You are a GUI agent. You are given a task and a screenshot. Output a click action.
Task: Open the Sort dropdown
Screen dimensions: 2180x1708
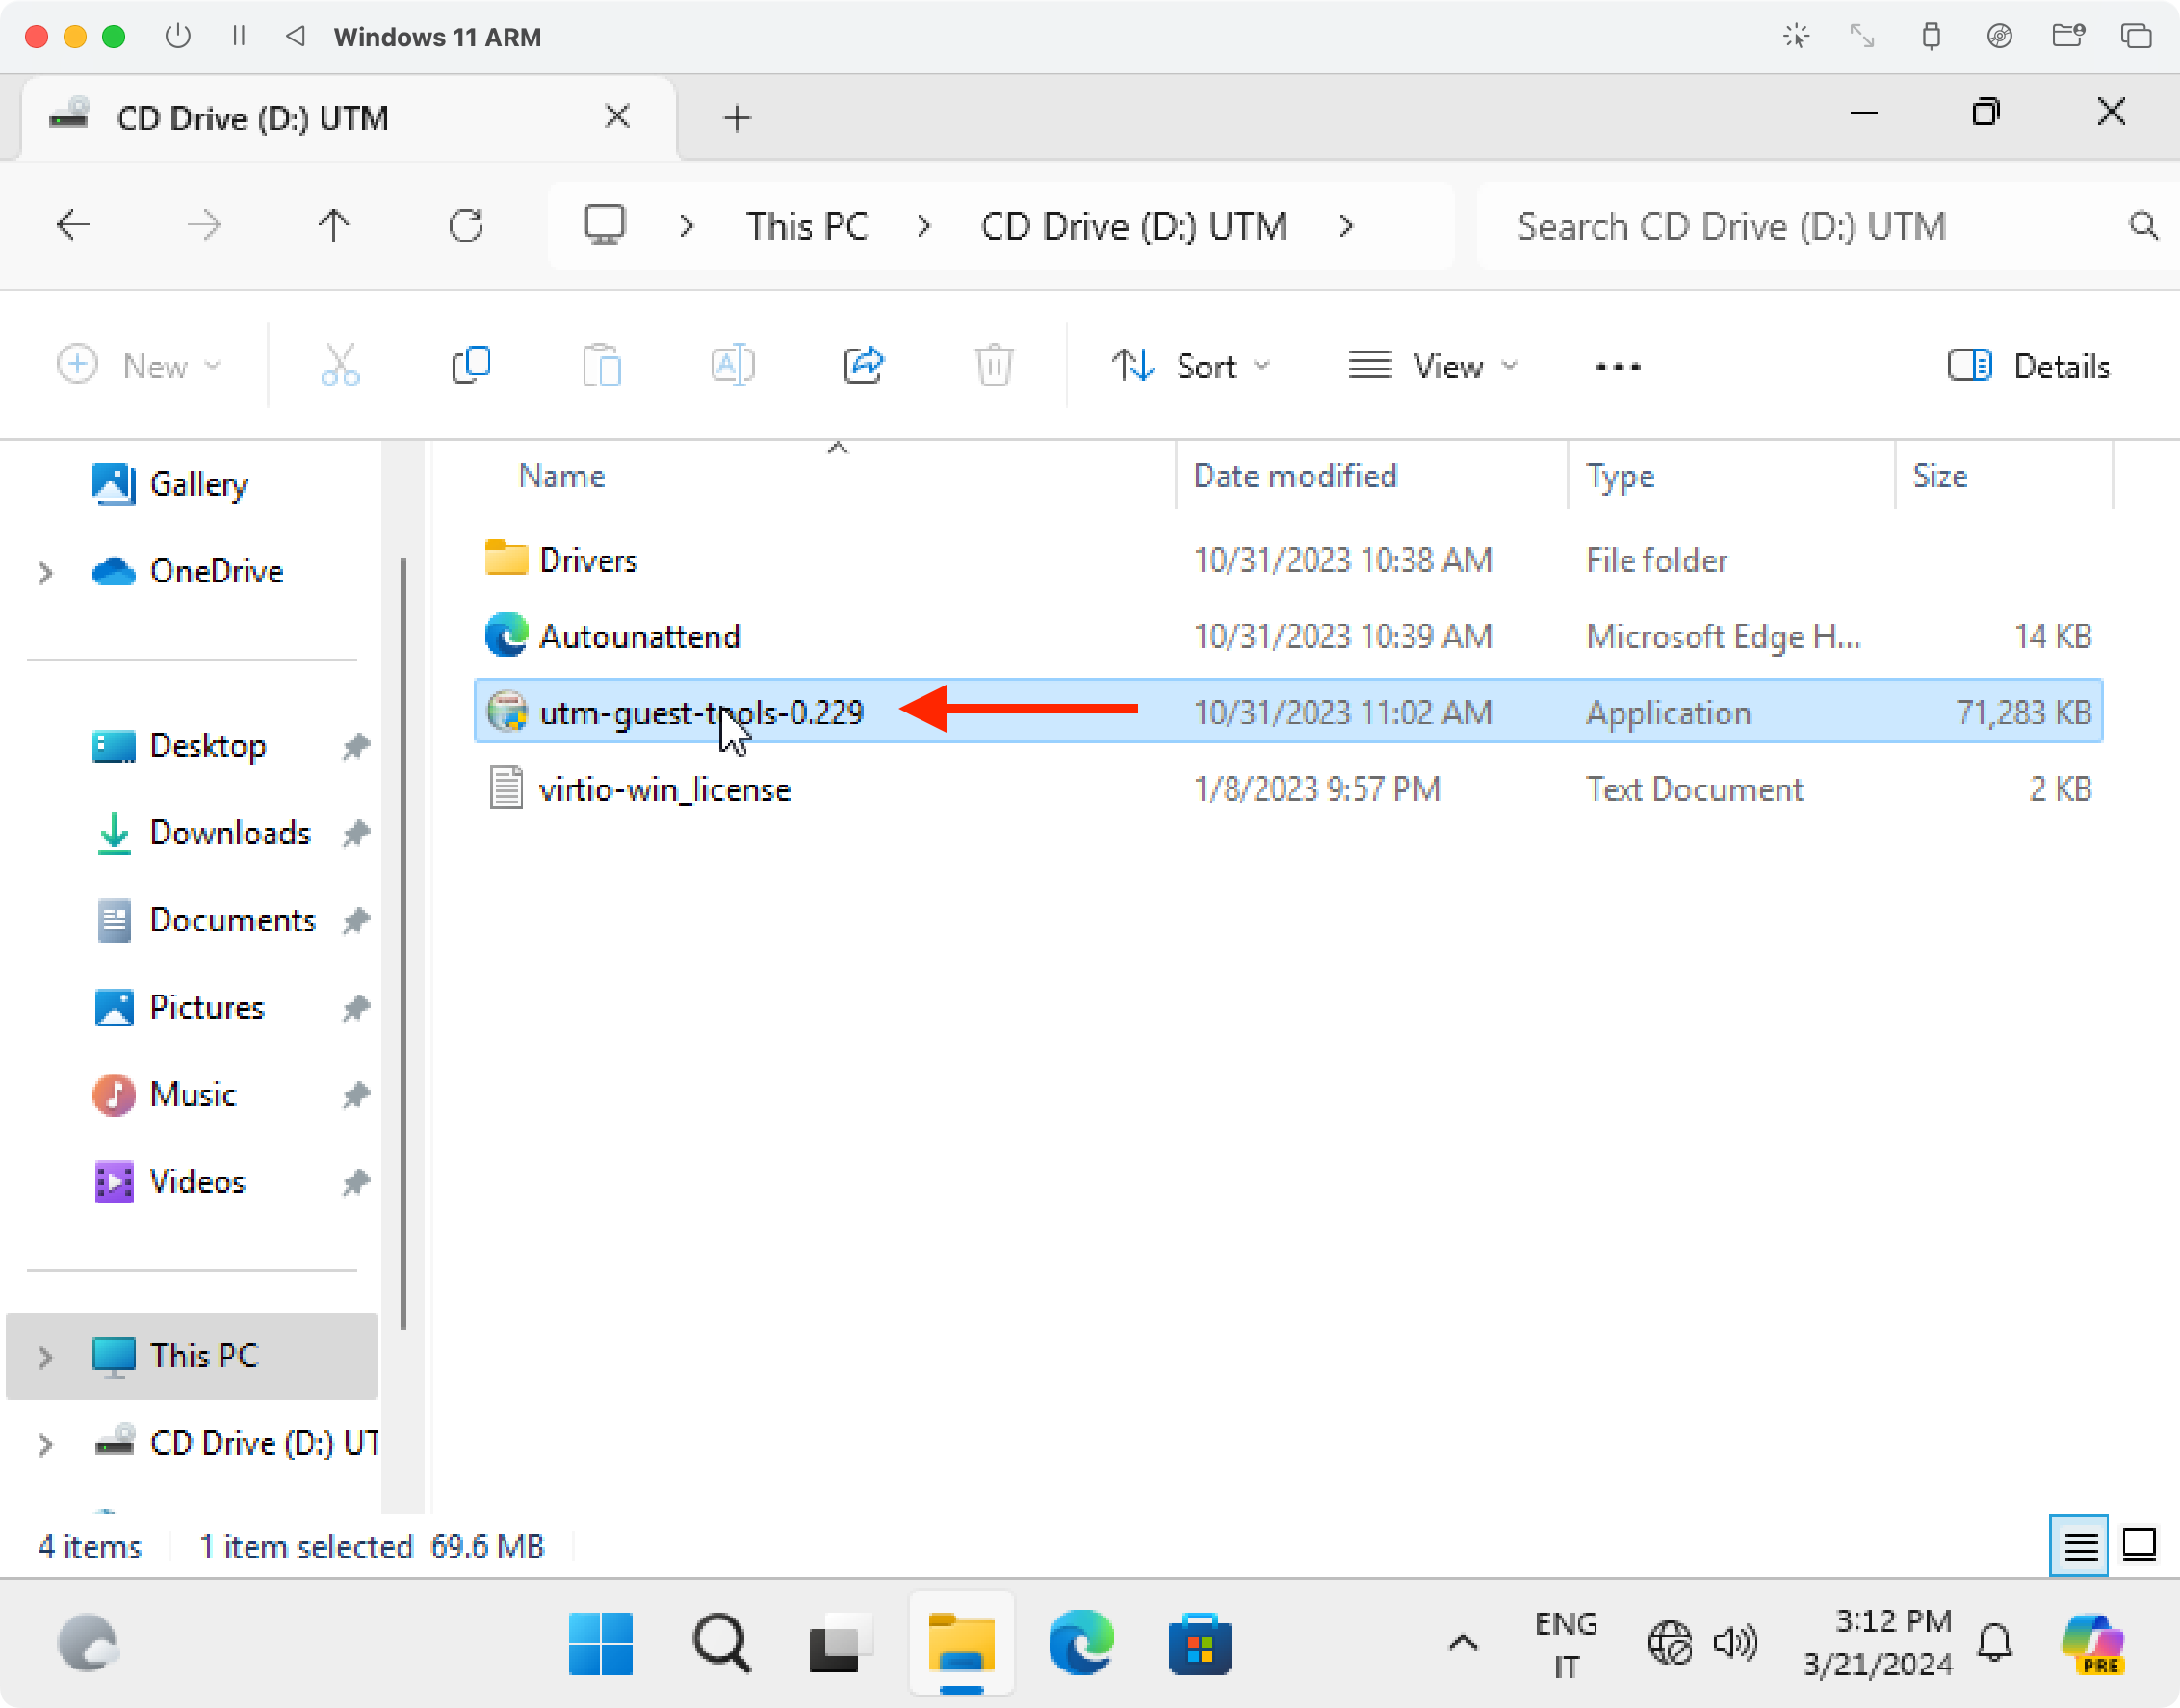click(1191, 366)
